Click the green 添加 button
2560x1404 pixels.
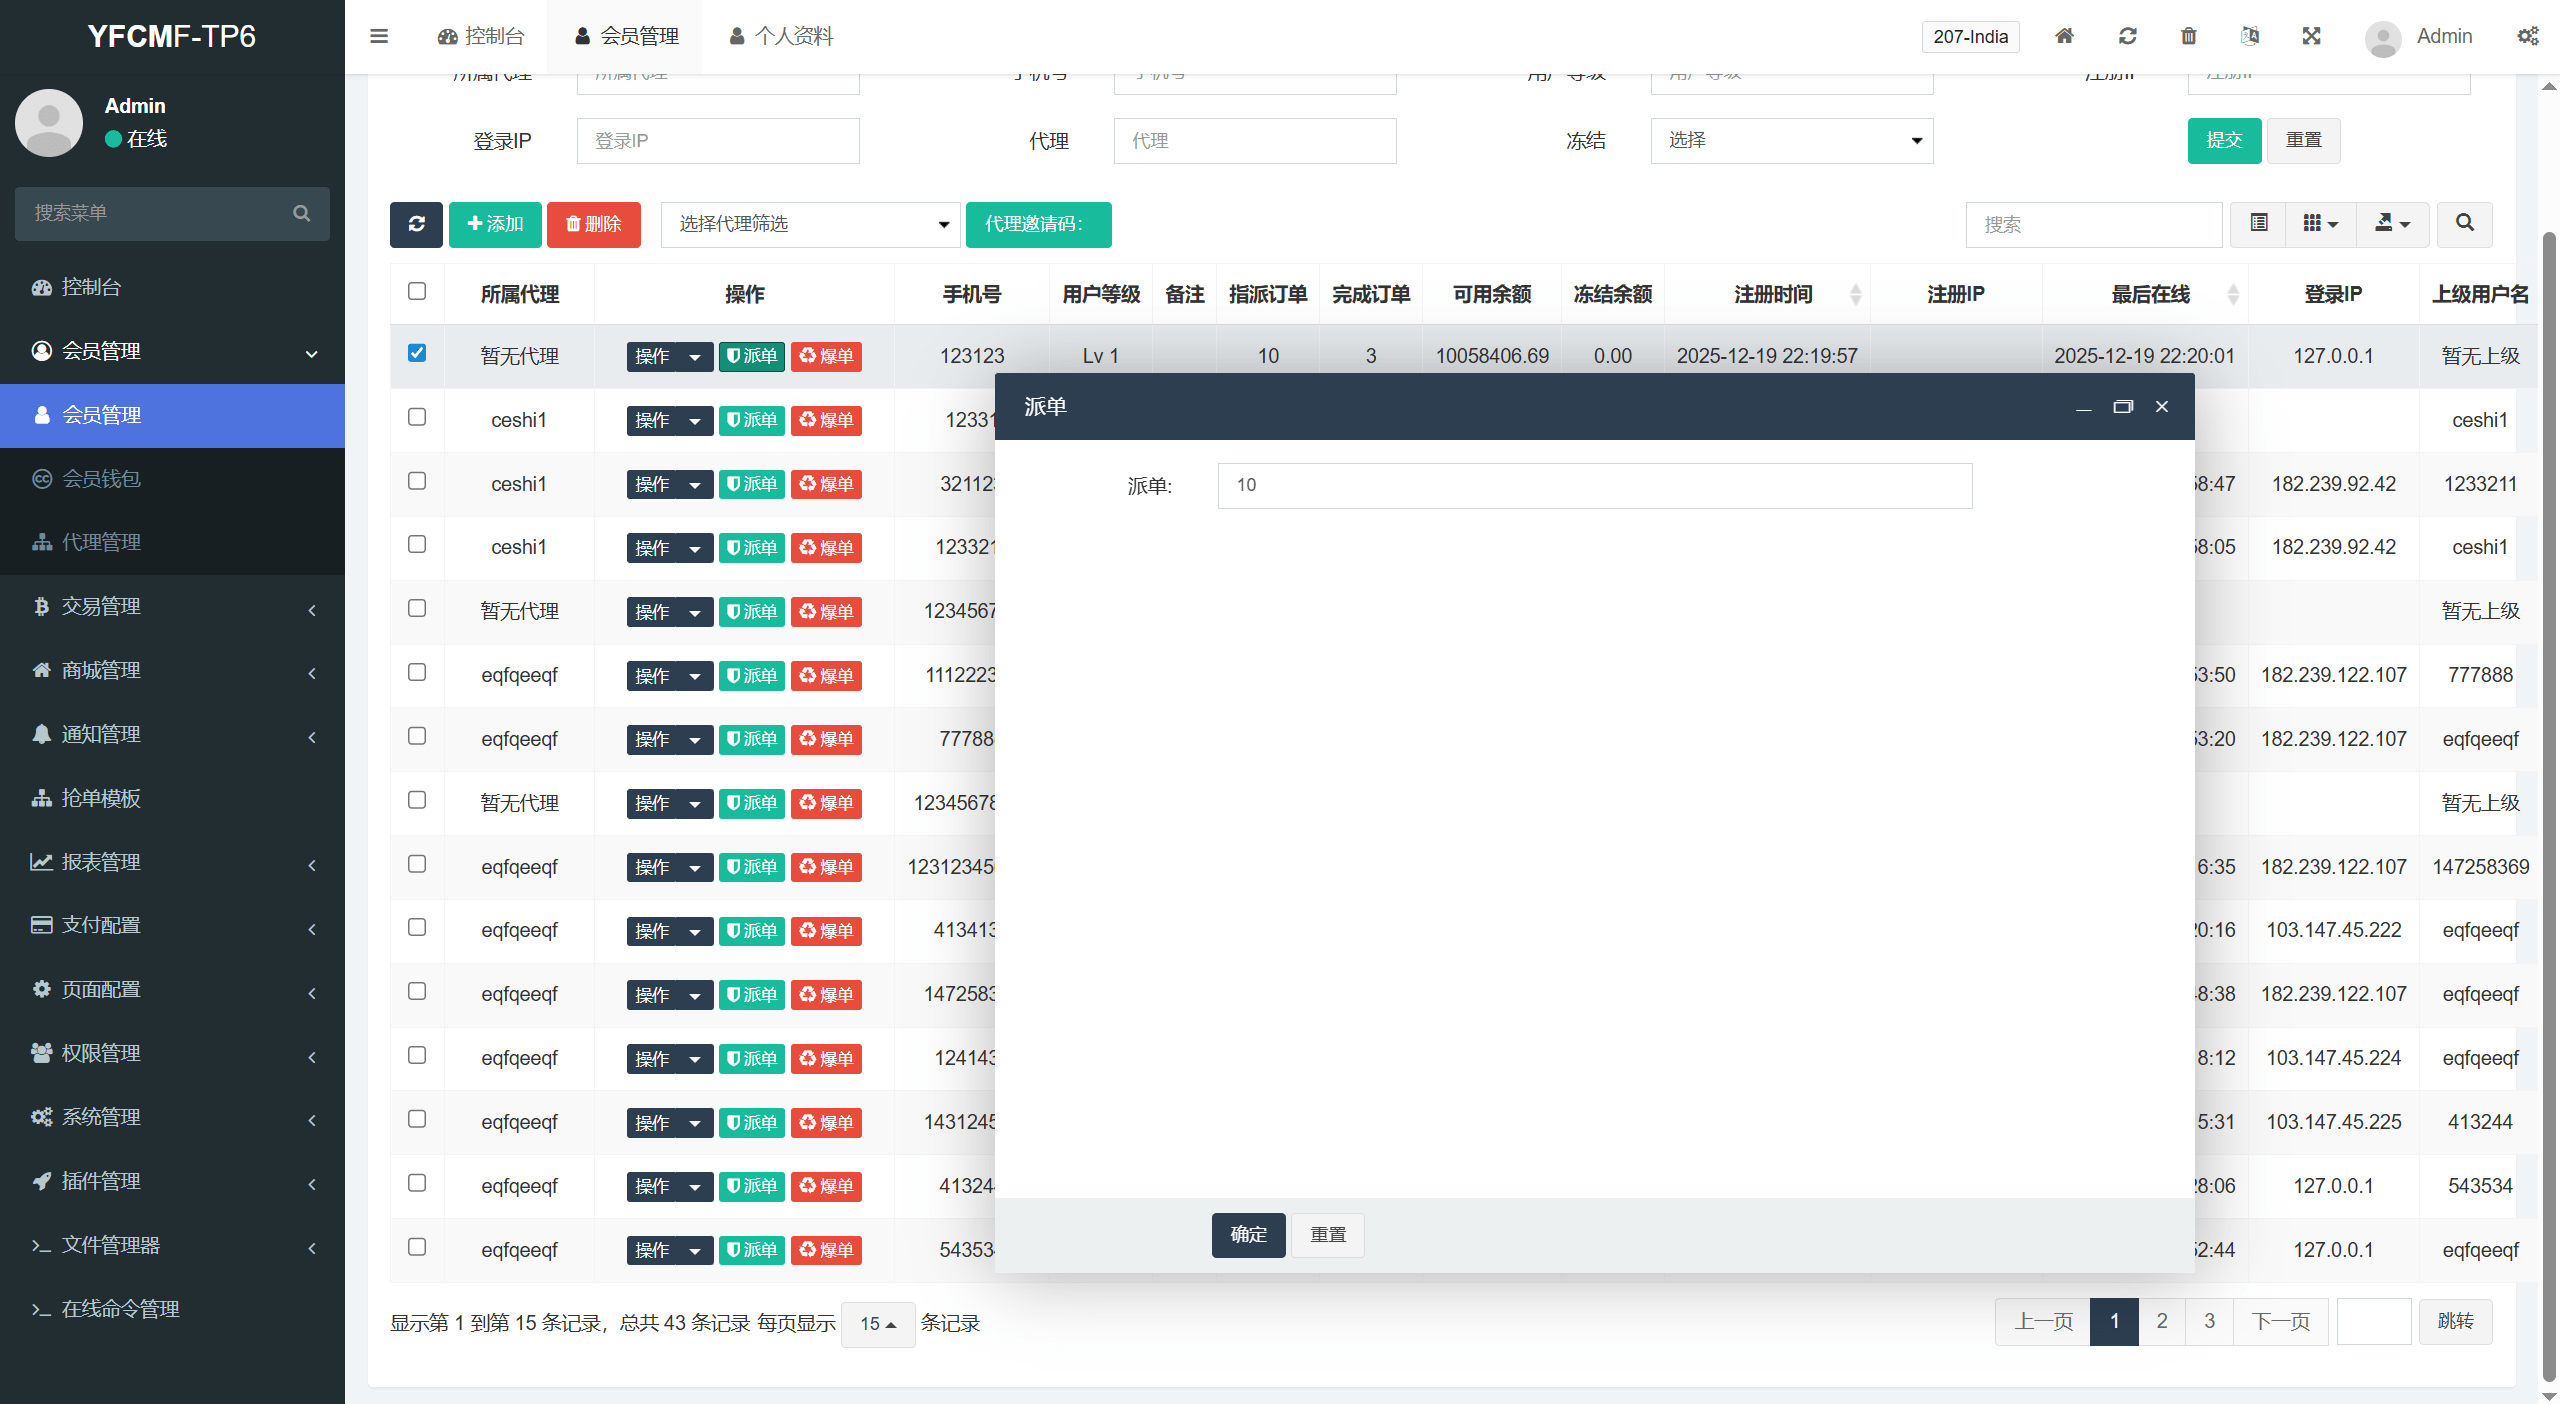[495, 224]
